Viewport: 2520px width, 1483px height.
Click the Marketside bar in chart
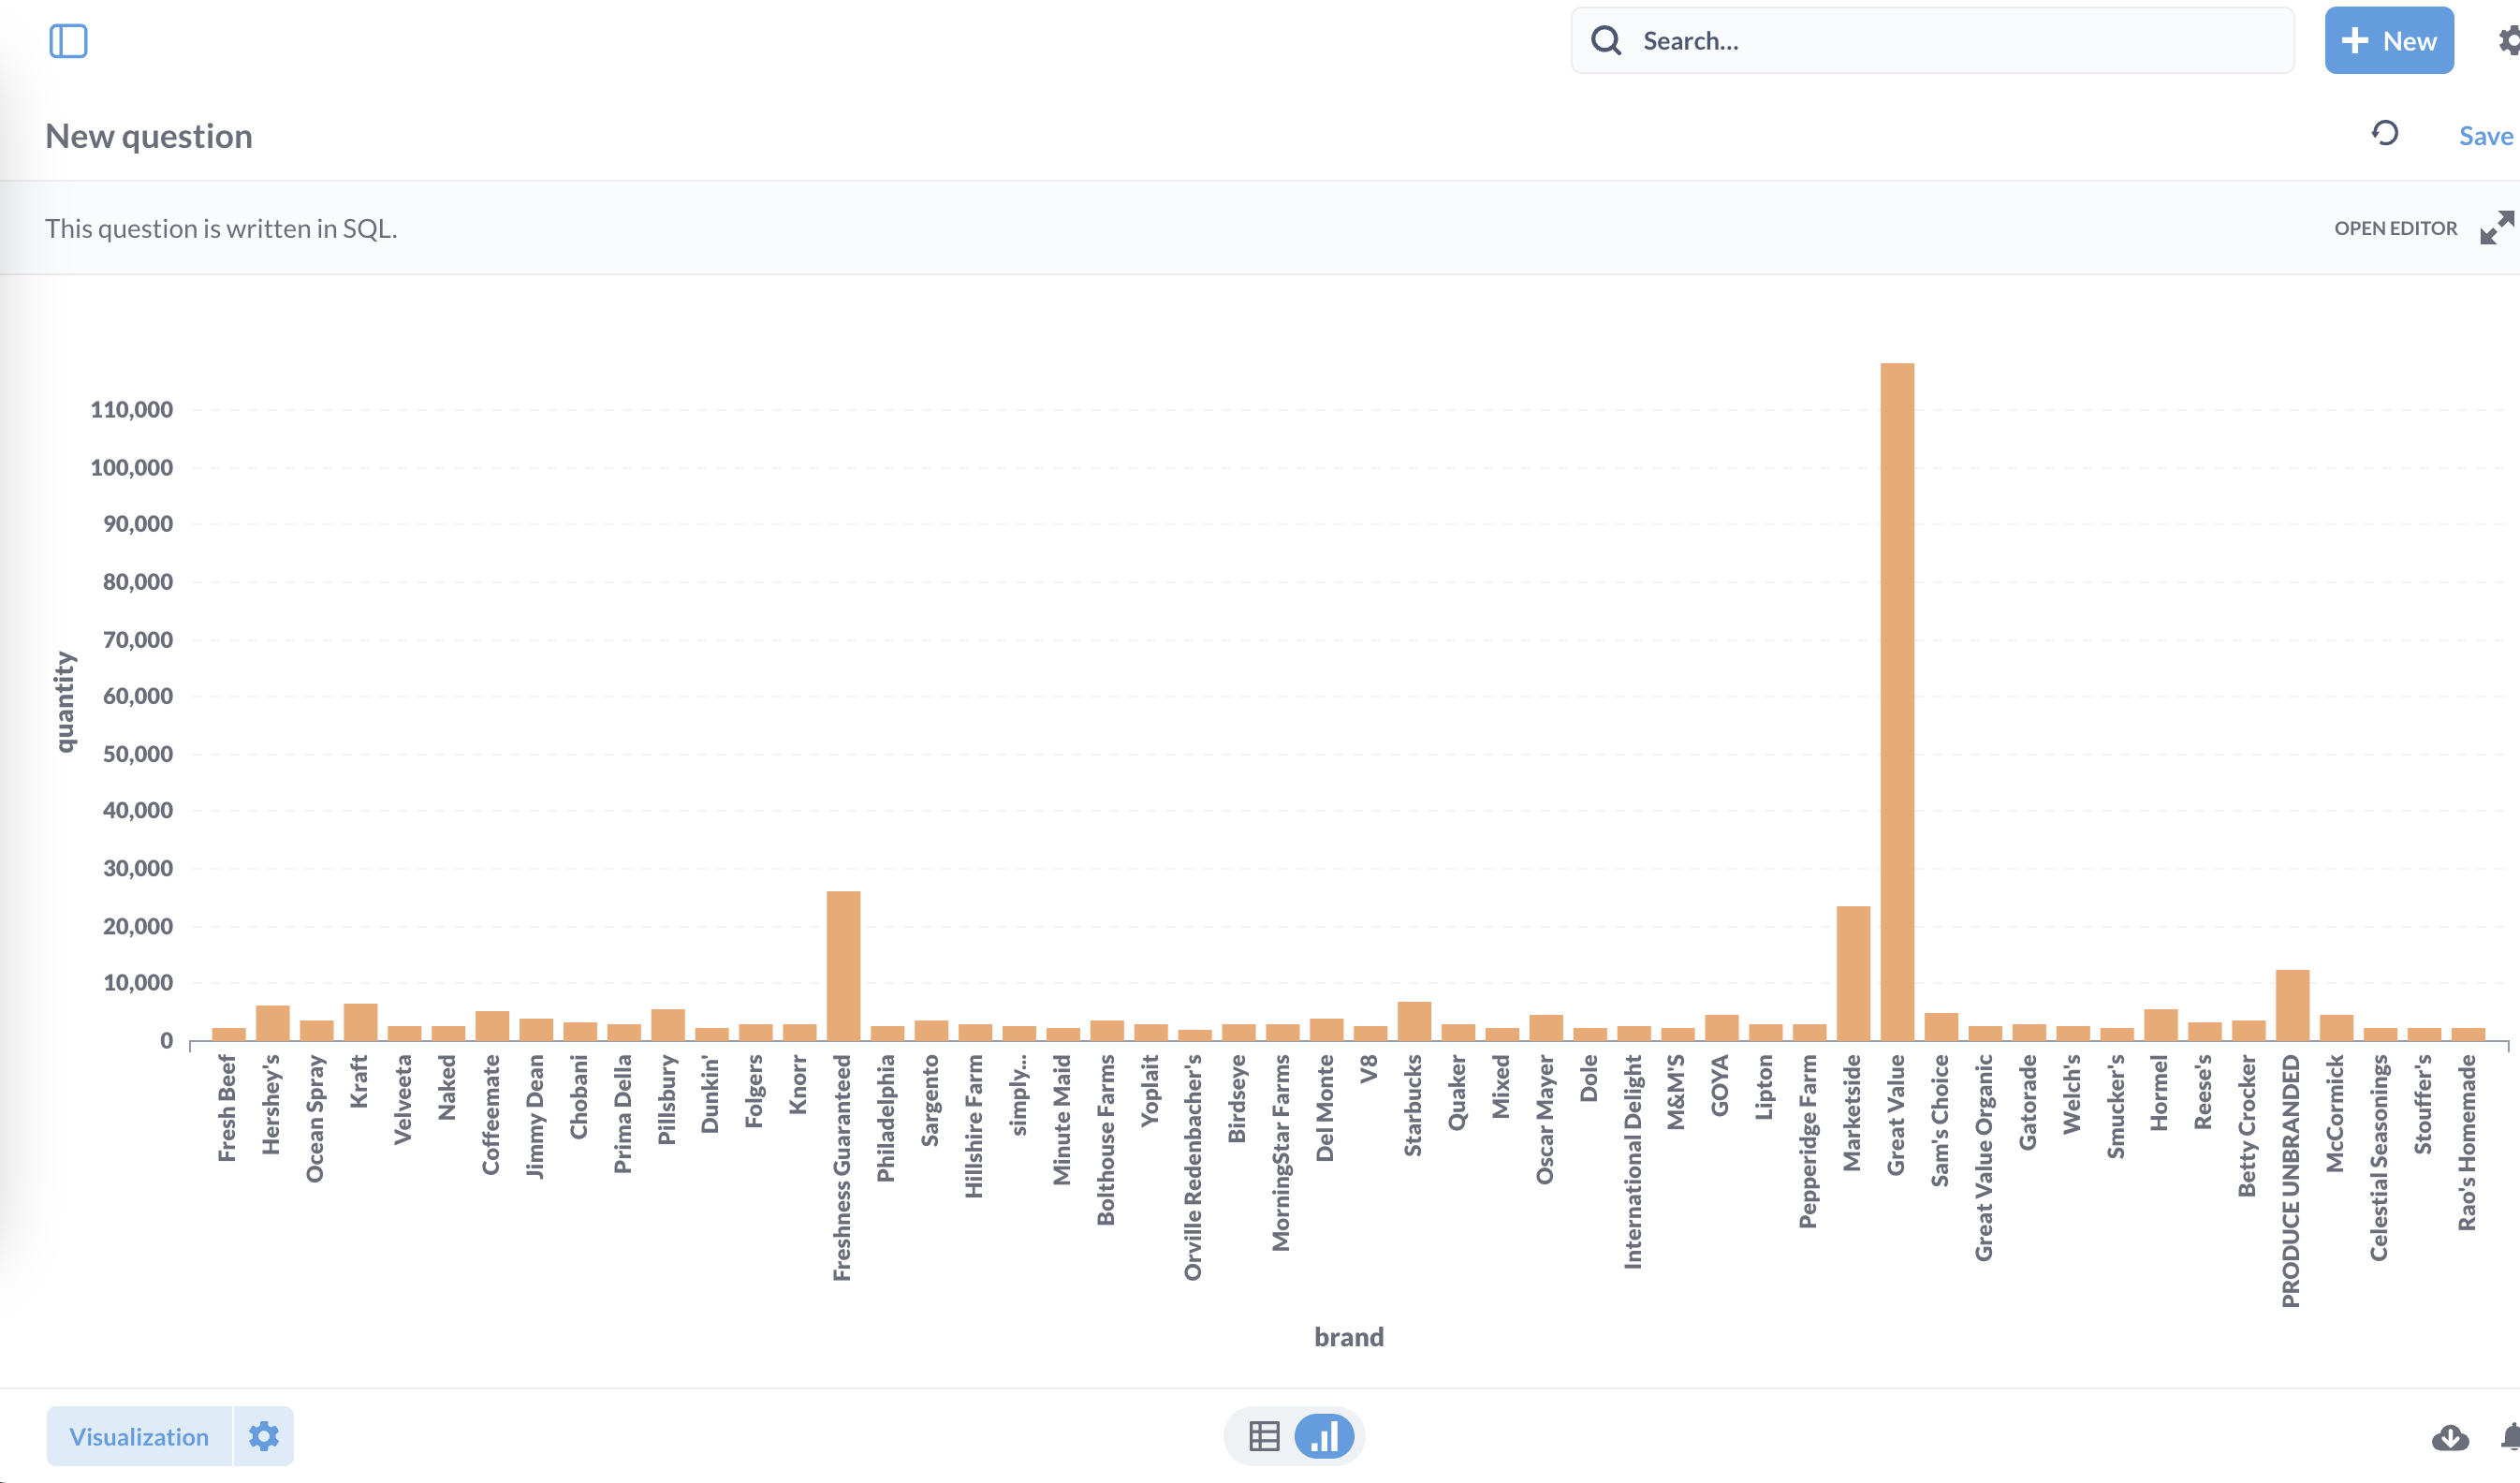1853,972
